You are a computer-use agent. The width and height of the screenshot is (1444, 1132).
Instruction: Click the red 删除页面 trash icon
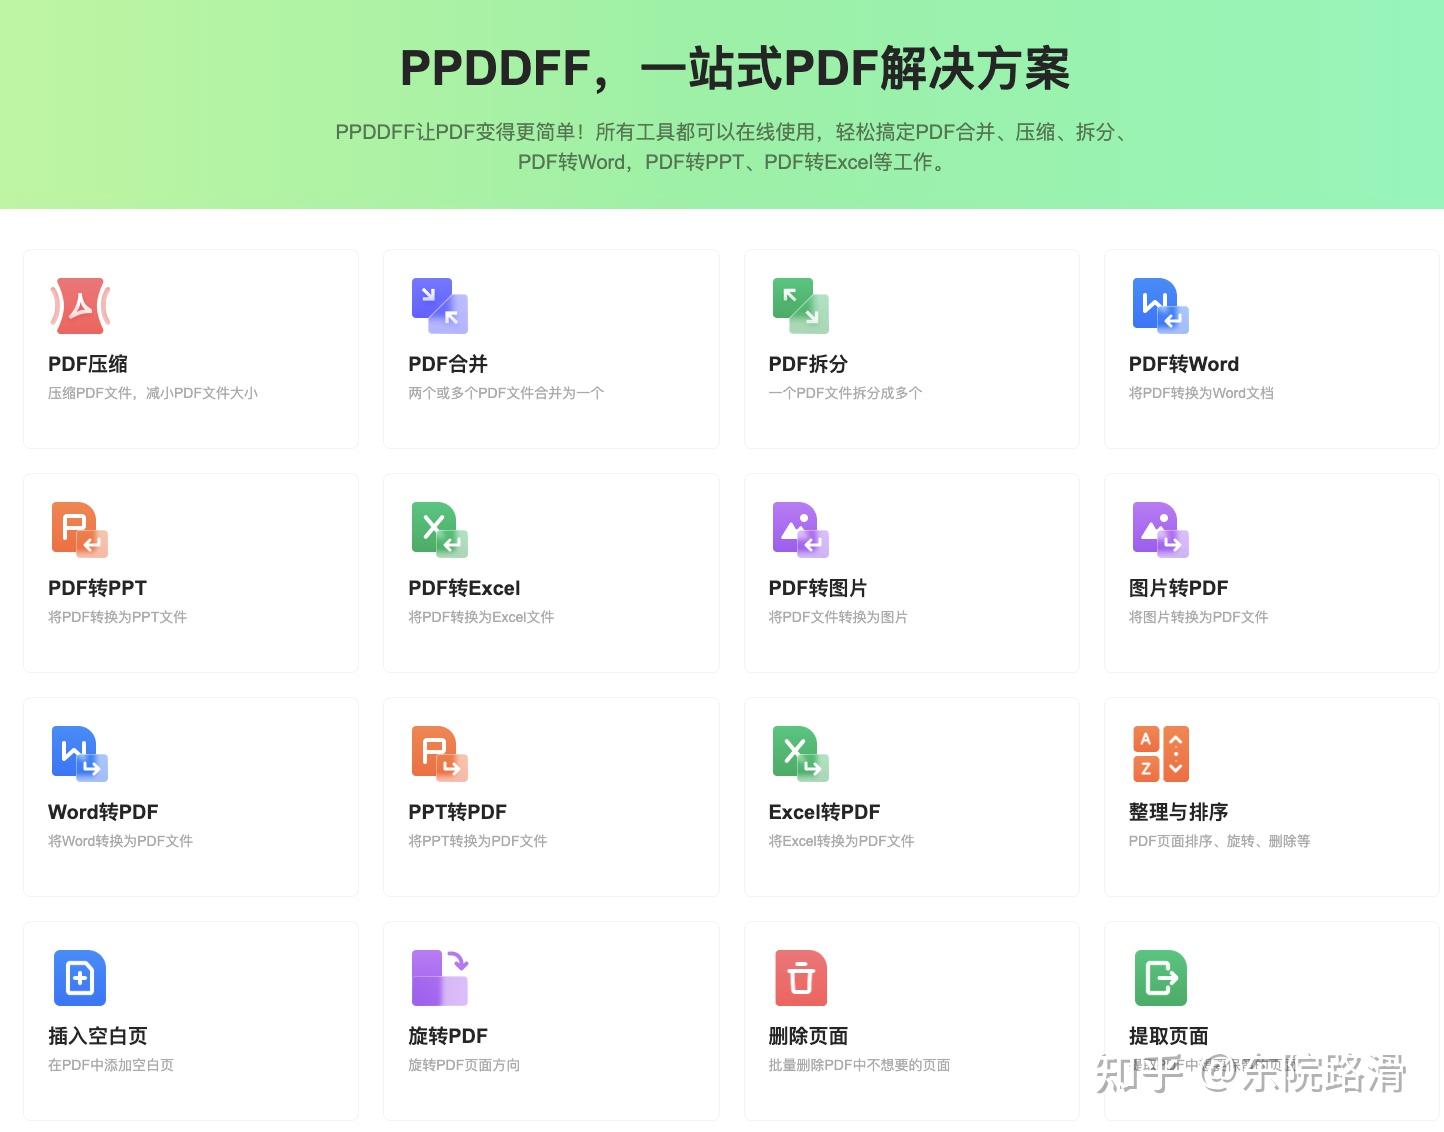tap(800, 978)
